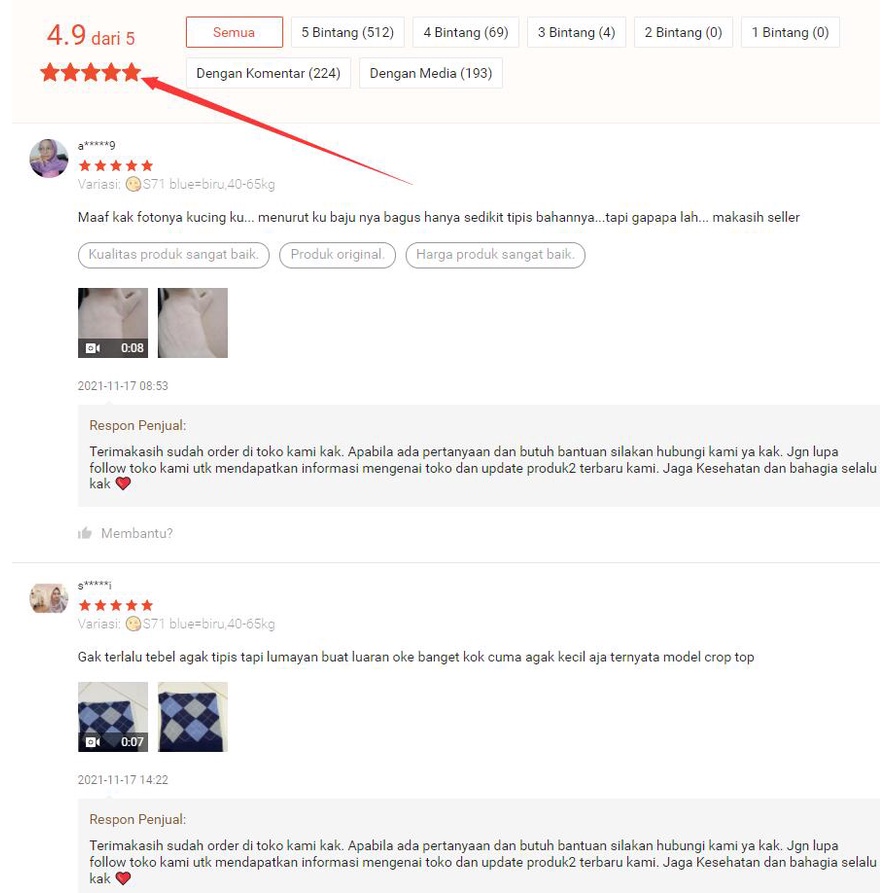Click the Harga produk sangat baik tag
The width and height of the screenshot is (893, 893).
(495, 255)
